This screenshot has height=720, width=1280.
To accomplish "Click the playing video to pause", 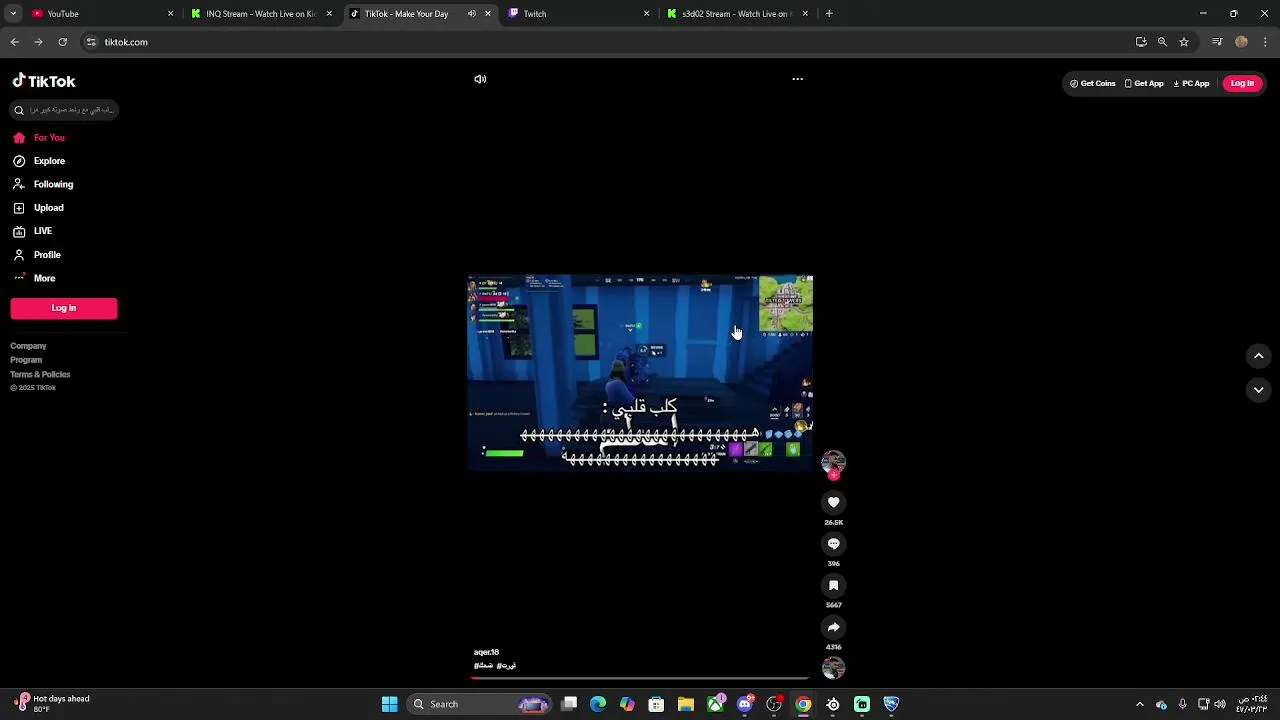I will (x=640, y=373).
